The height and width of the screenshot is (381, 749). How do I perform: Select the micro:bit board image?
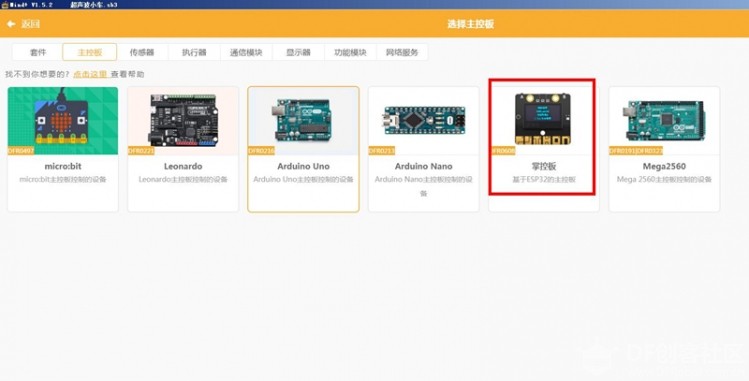point(63,121)
